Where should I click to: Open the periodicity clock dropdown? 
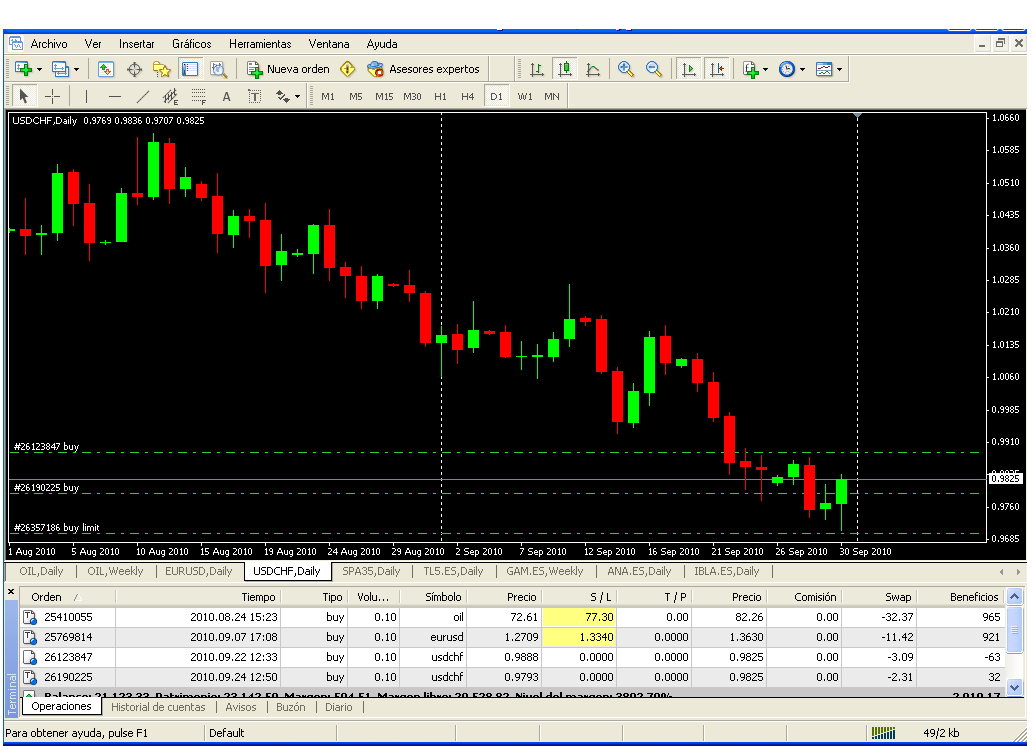click(x=802, y=69)
